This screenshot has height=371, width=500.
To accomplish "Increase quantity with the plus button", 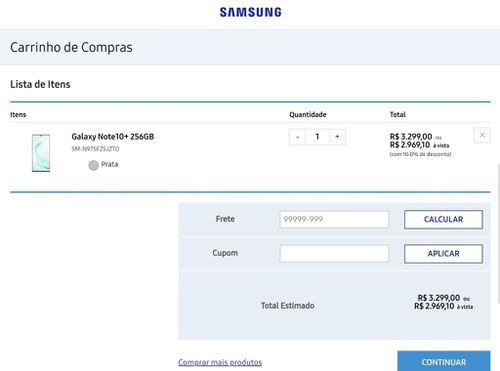I will (337, 137).
